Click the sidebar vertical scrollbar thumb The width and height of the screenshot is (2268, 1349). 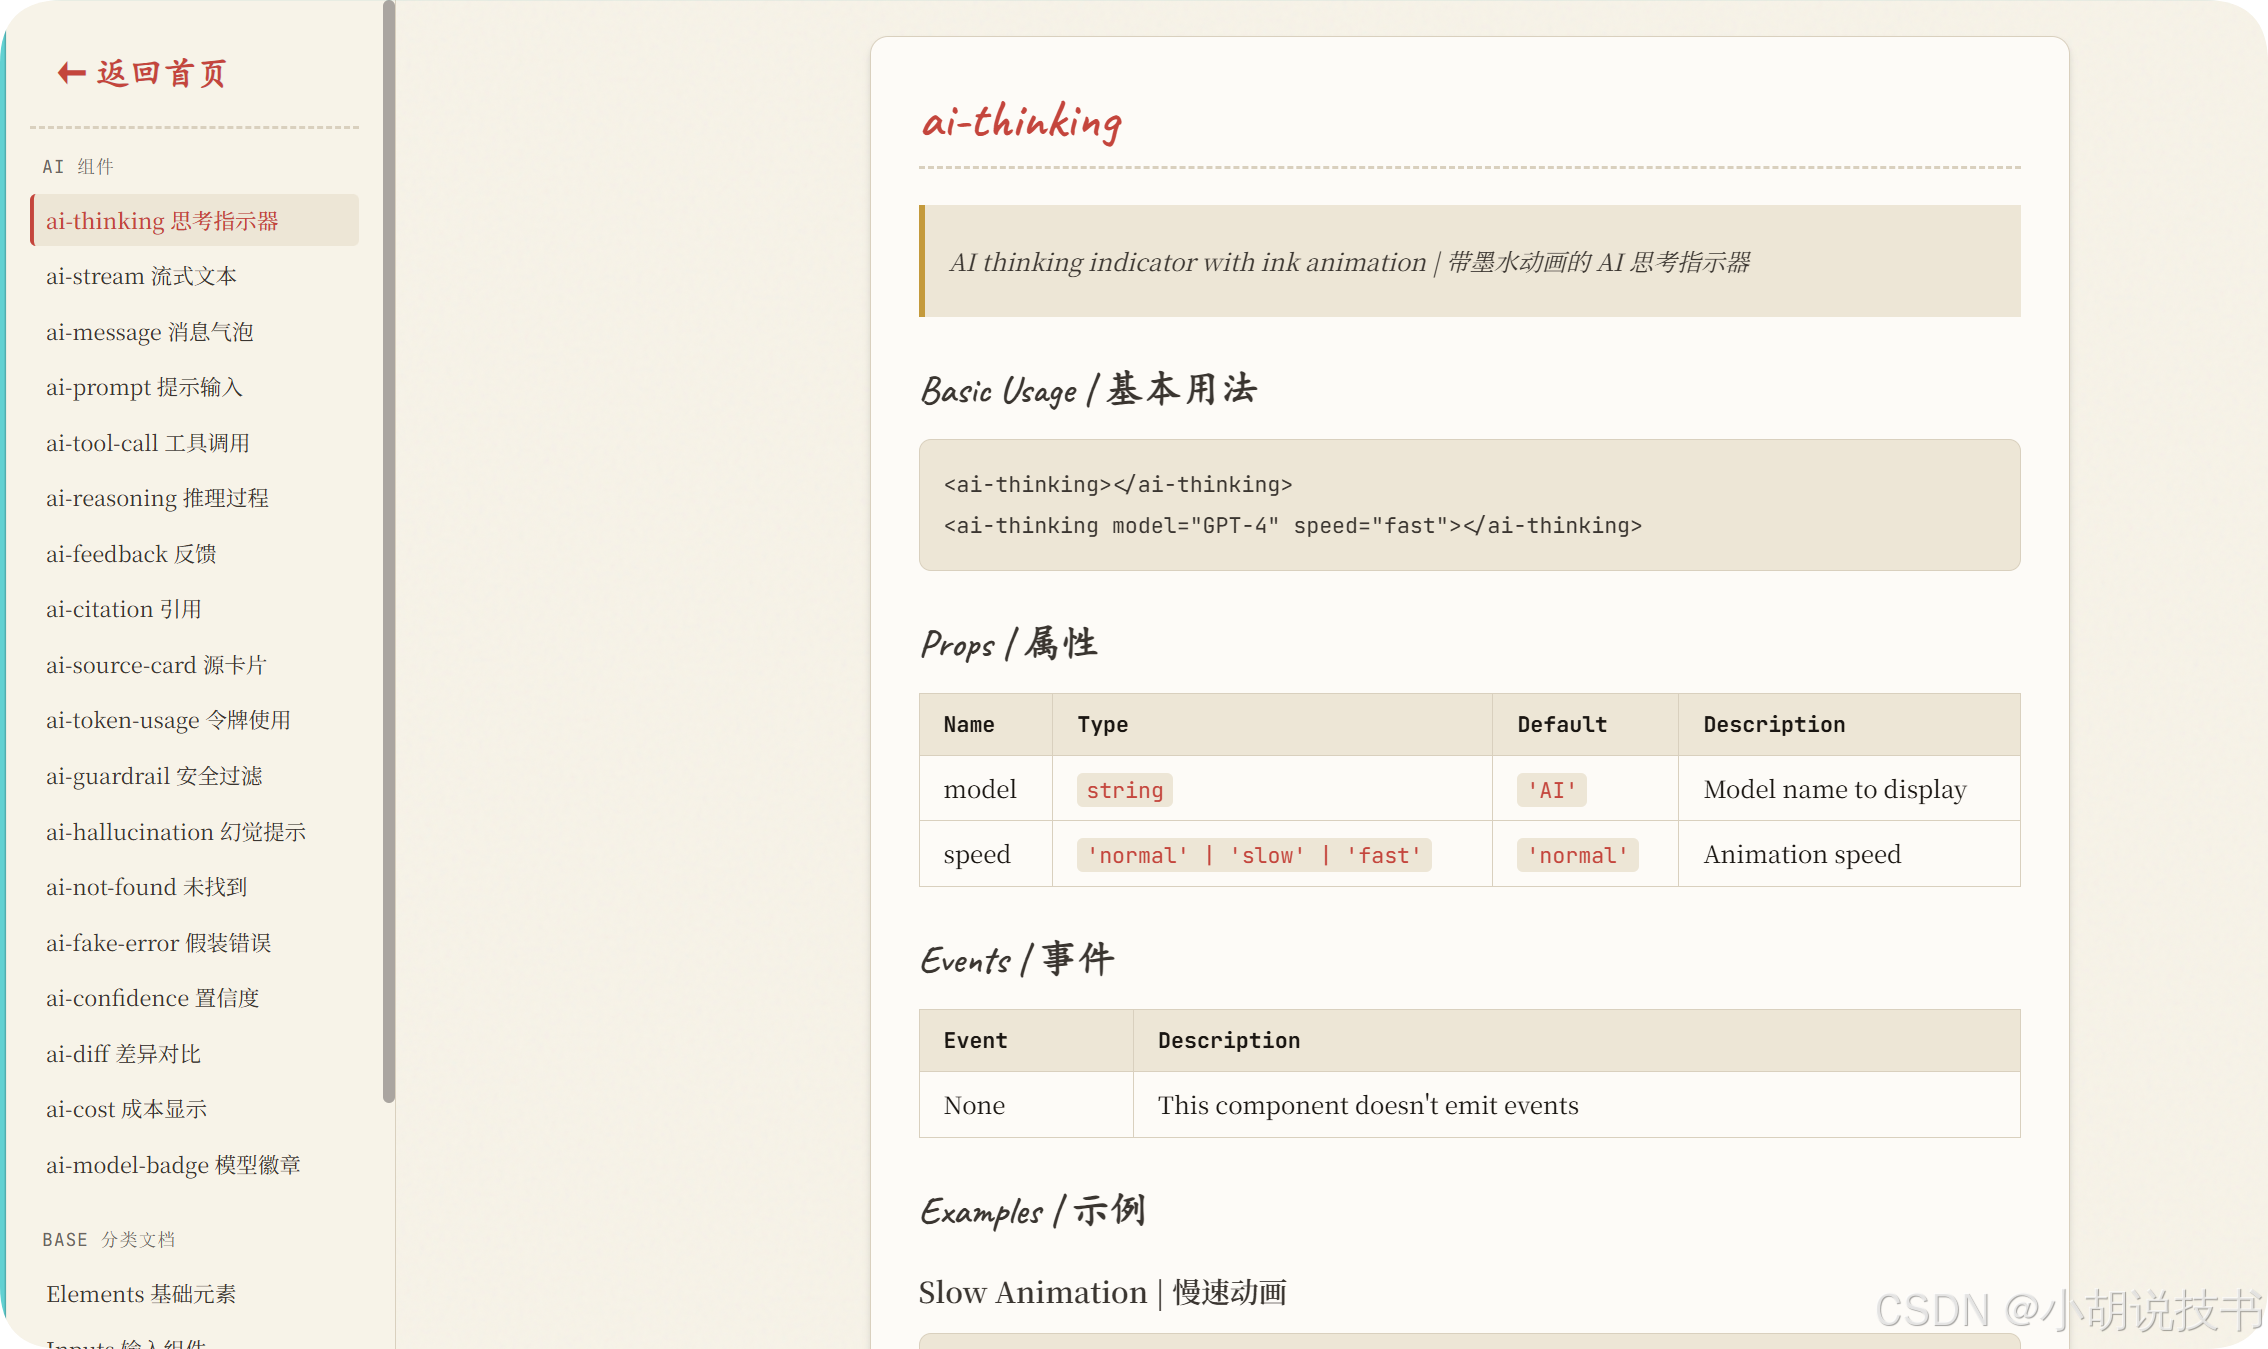click(389, 550)
